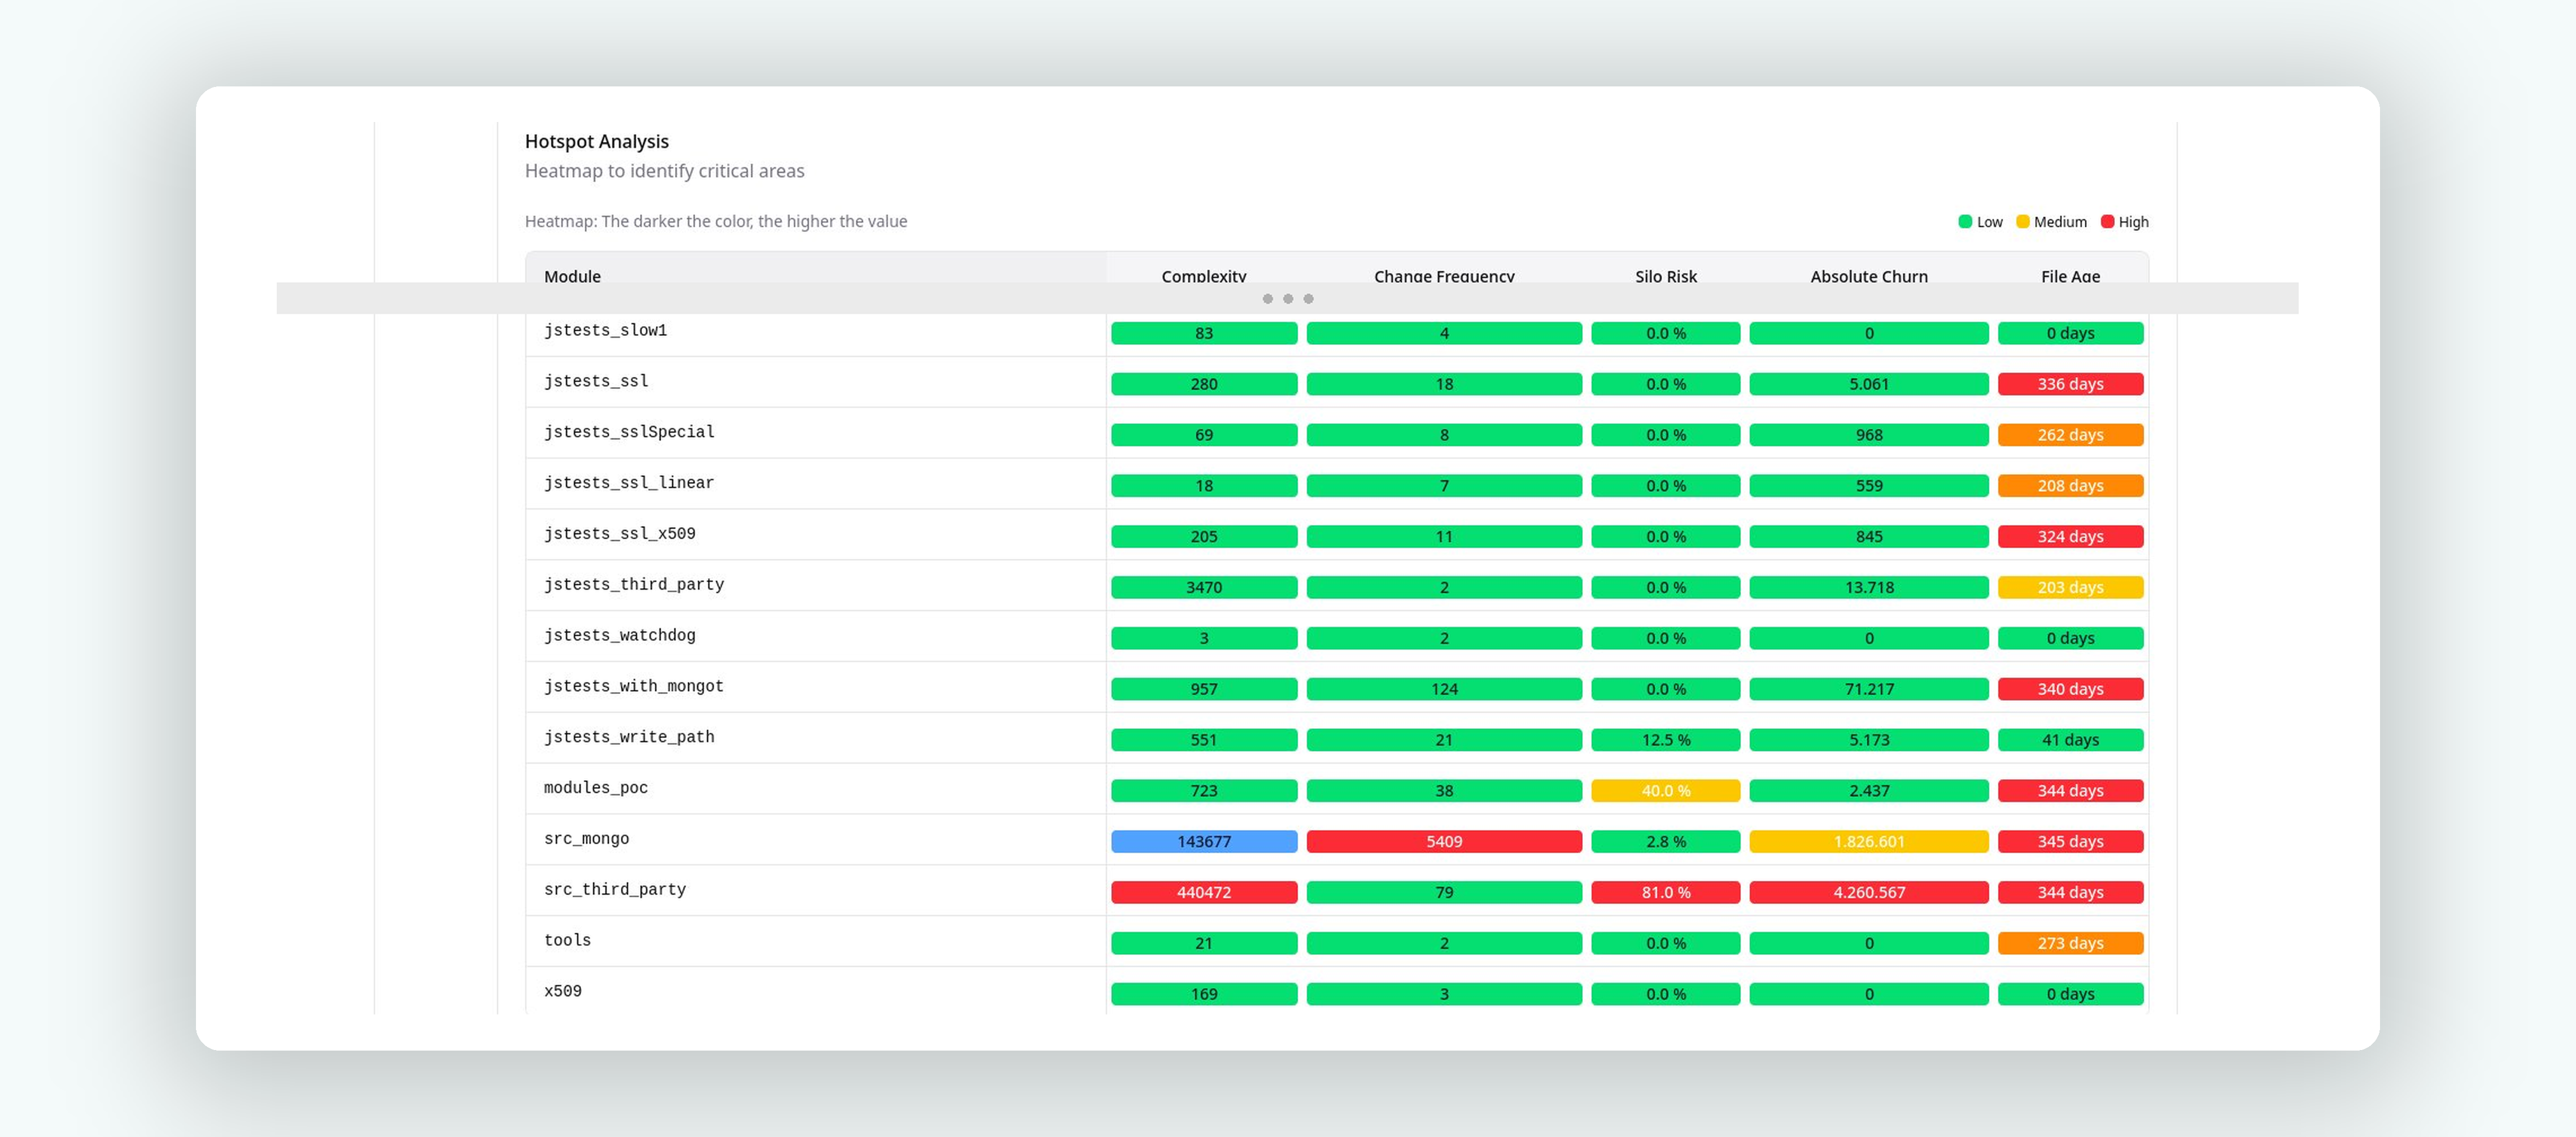The height and width of the screenshot is (1137, 2576).
Task: Select the jstests_watchdog module name
Action: click(x=619, y=636)
